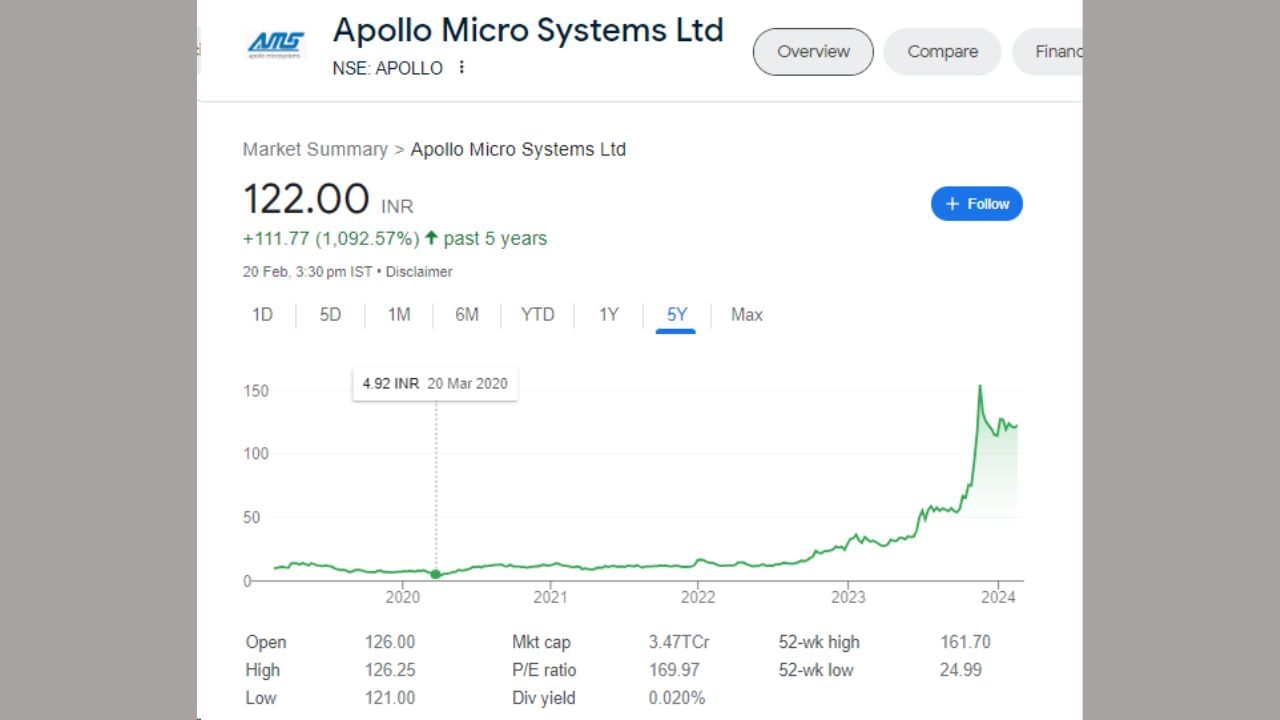Click the chart peak near late 2023
1280x720 pixels.
979,386
